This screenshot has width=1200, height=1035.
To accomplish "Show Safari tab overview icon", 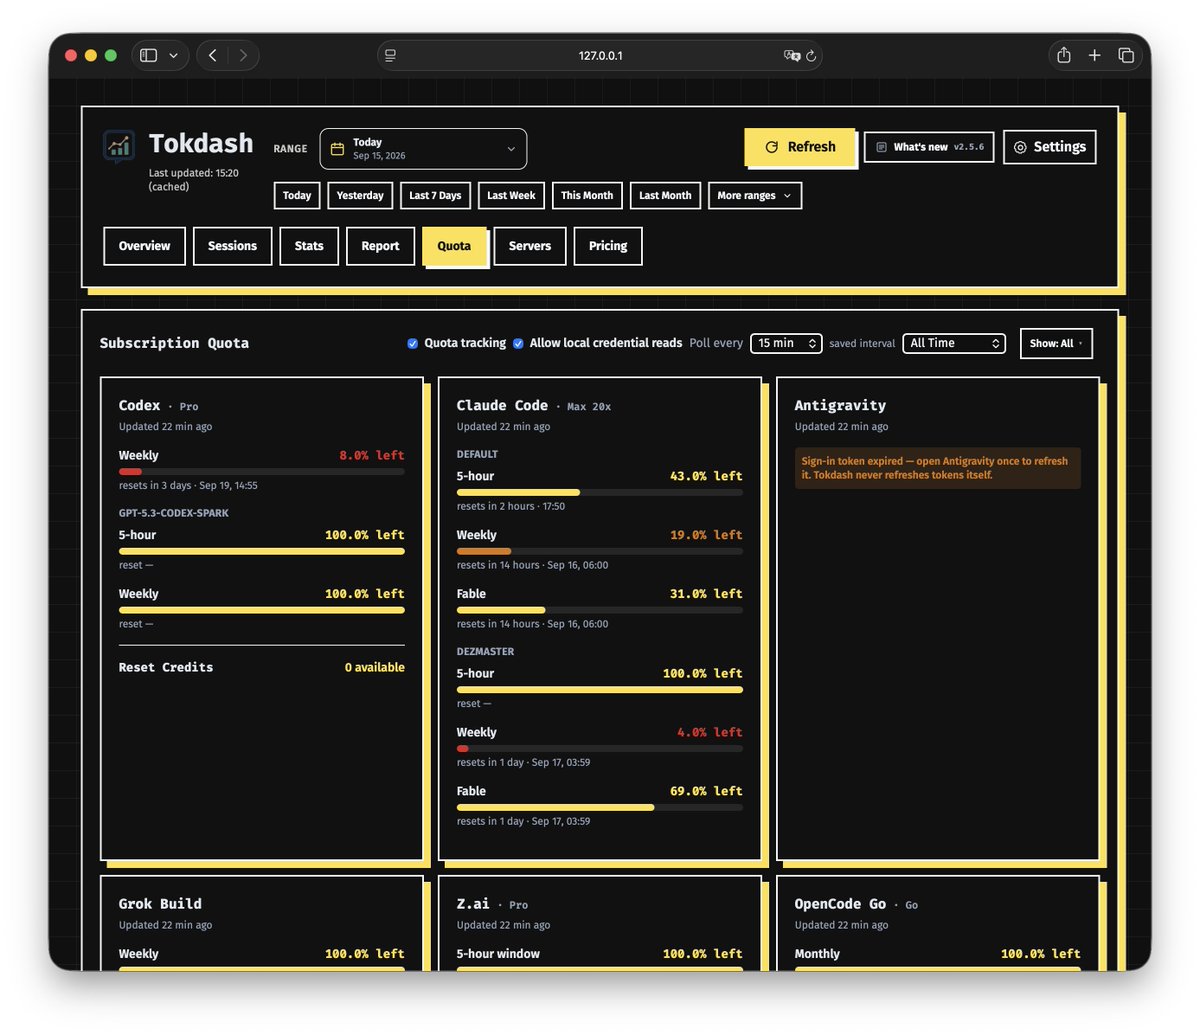I will point(1126,55).
